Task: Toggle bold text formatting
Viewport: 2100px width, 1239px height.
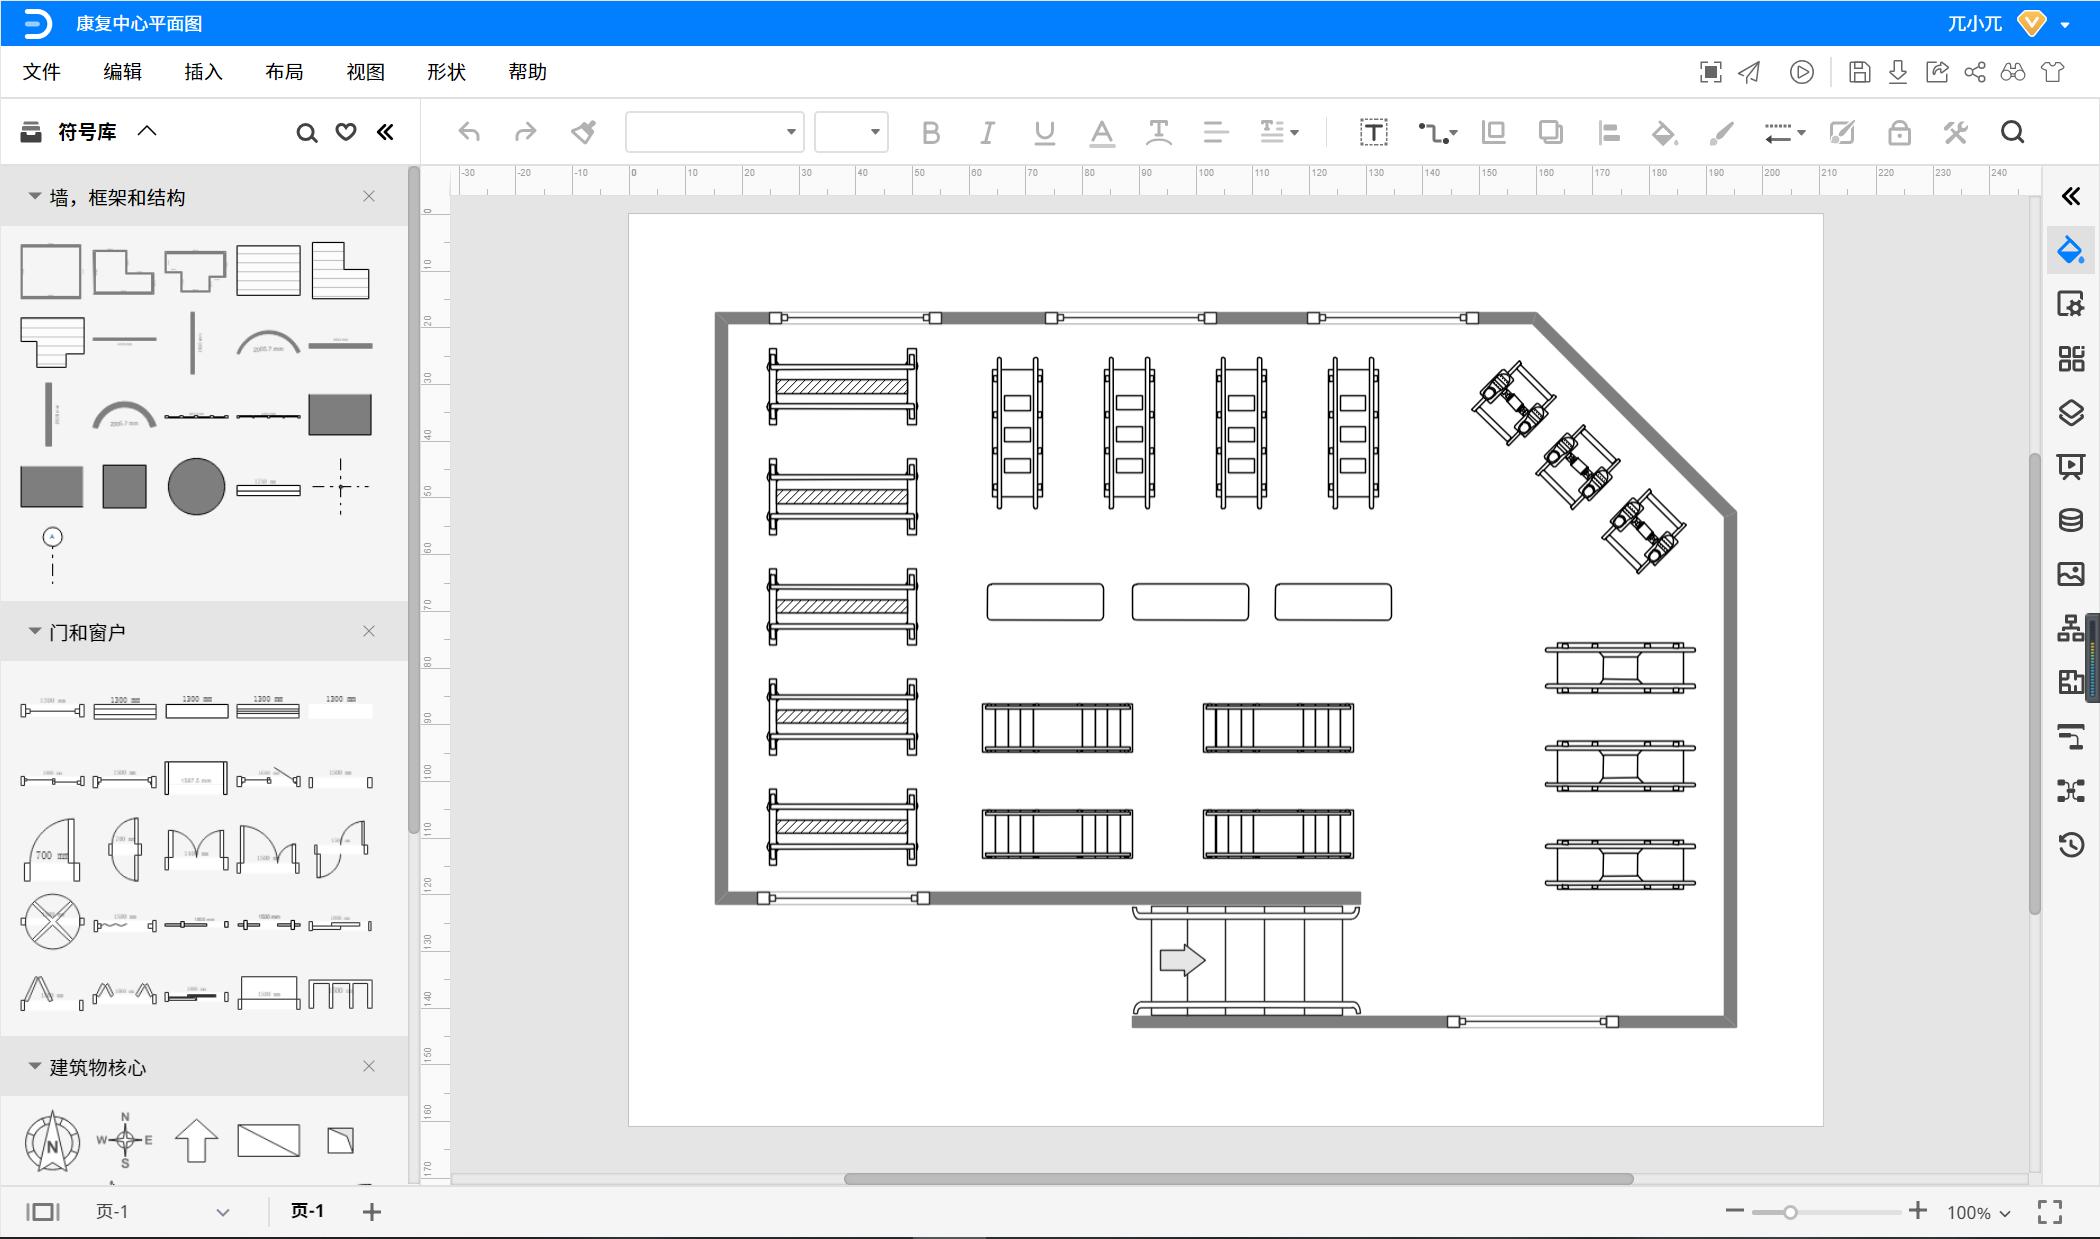Action: (930, 132)
